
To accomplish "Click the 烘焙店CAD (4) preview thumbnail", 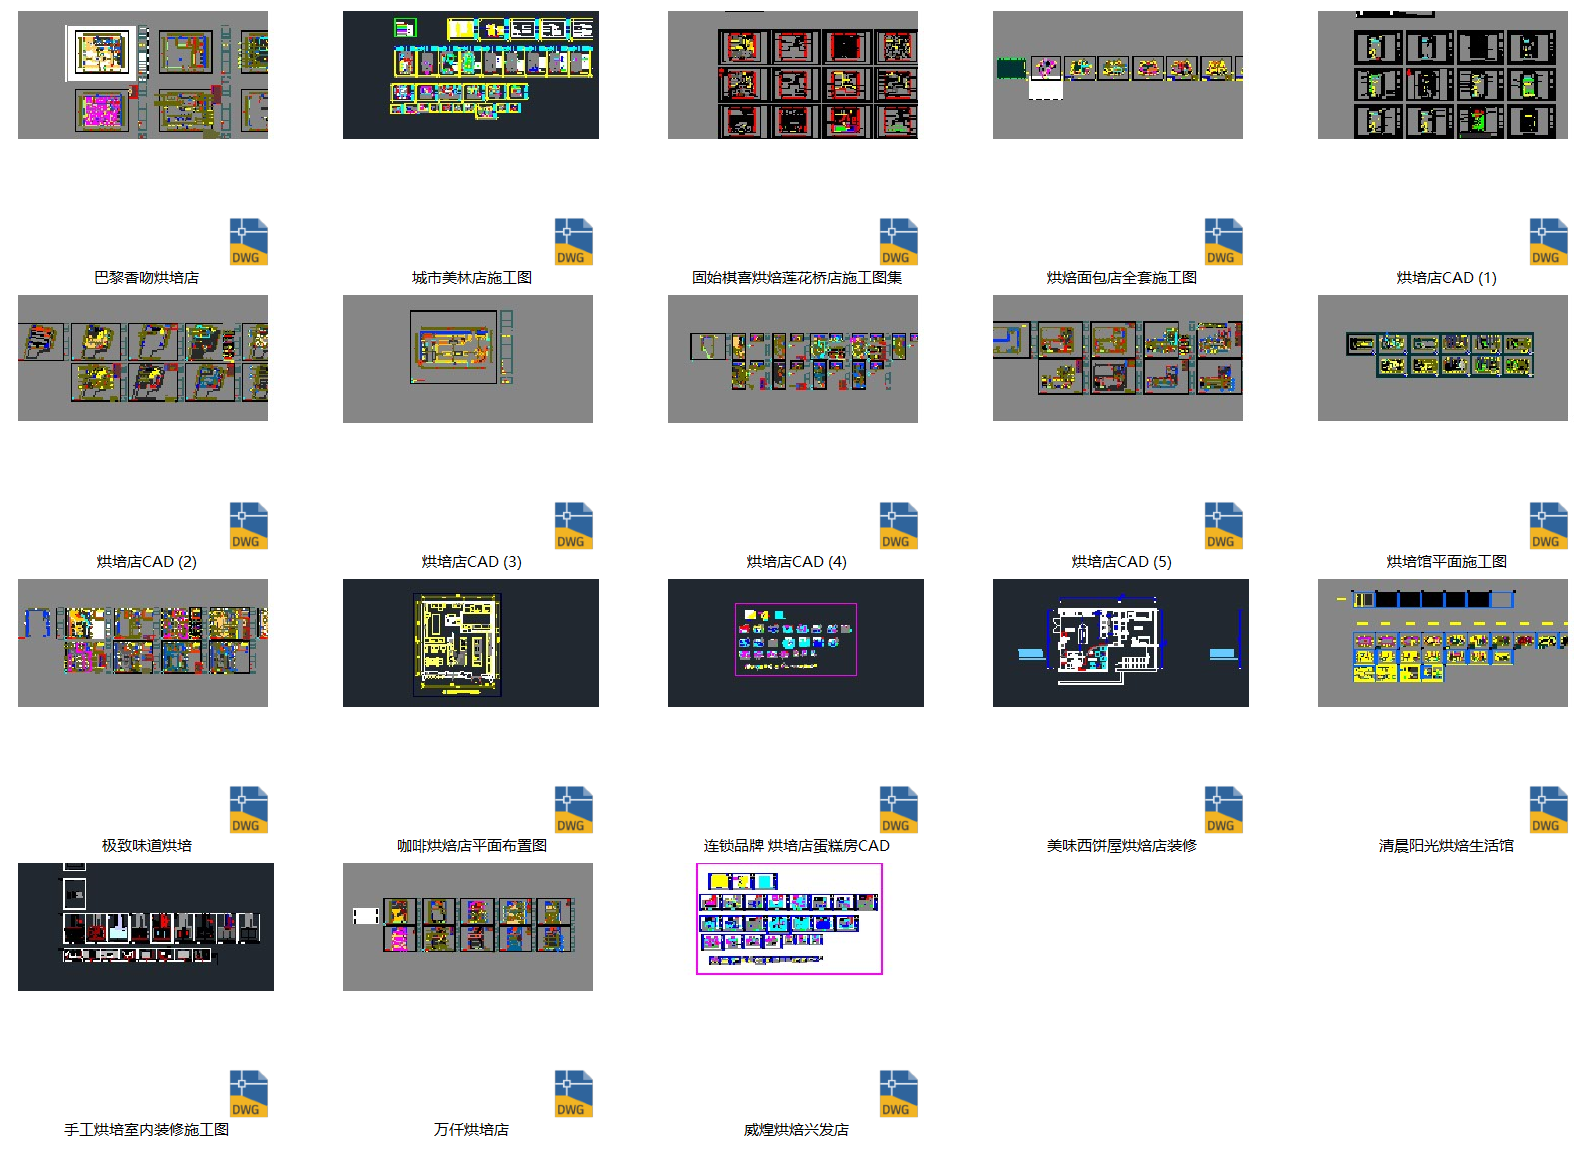I will [x=792, y=358].
